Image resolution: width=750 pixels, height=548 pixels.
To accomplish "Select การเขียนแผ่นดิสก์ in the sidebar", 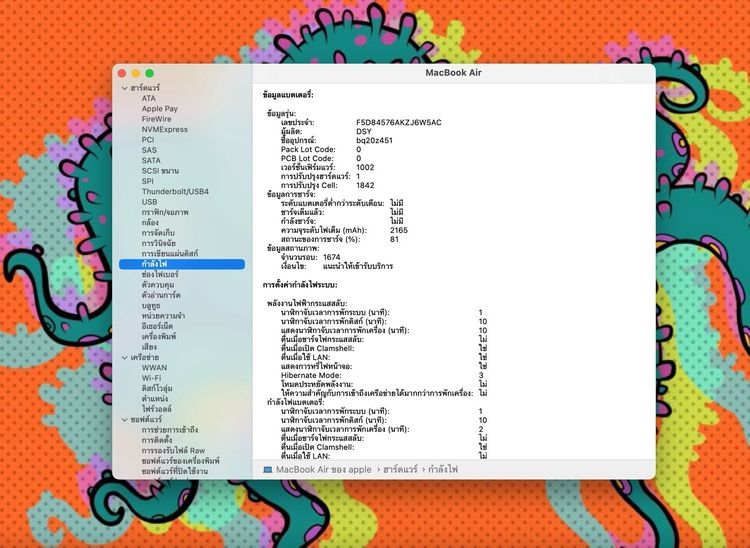I will click(170, 253).
